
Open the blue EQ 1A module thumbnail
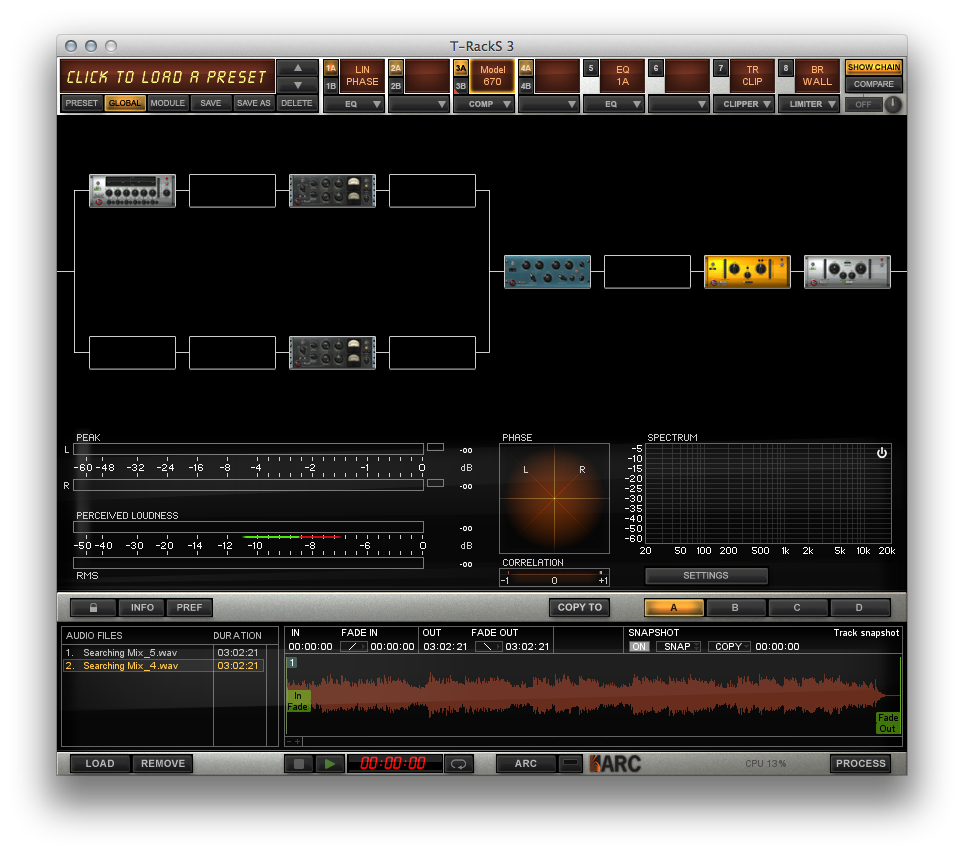coord(547,272)
